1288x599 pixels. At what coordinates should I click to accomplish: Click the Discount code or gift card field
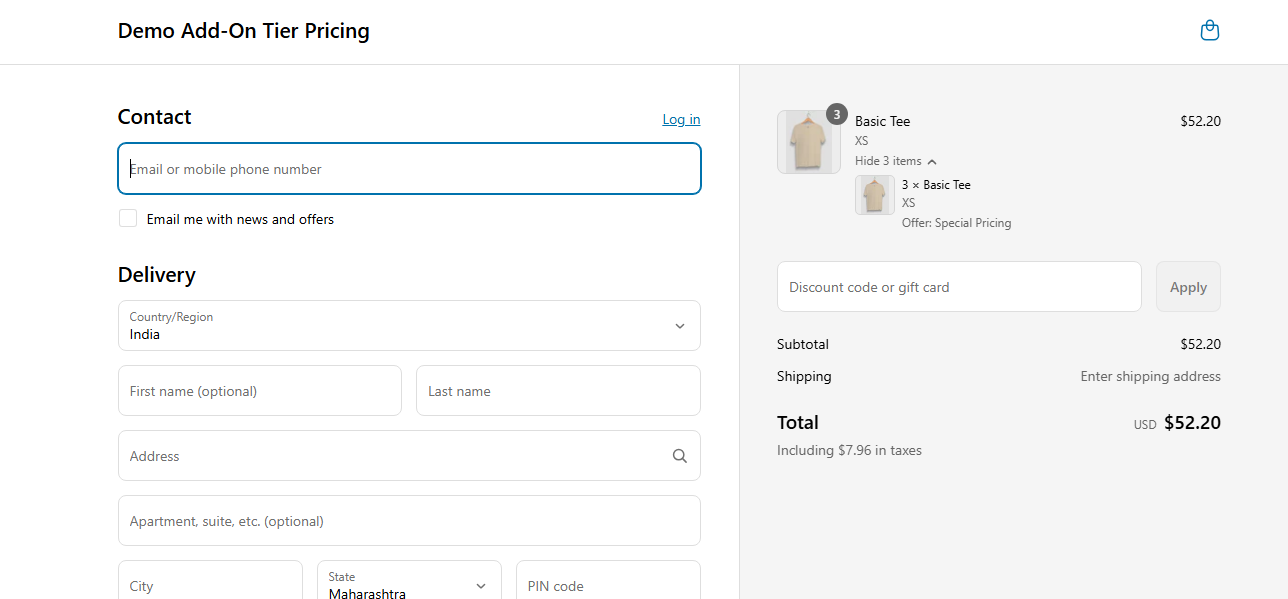tap(958, 287)
